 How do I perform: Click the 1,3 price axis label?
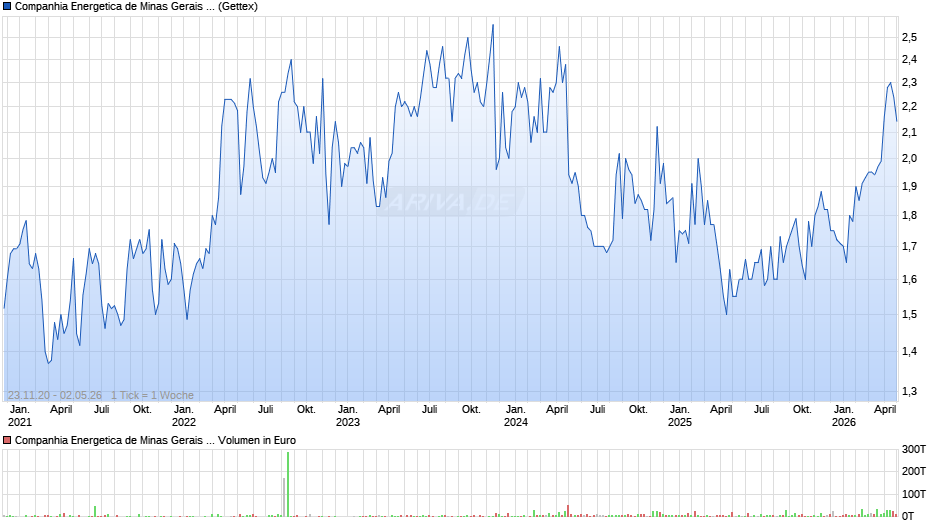(909, 392)
